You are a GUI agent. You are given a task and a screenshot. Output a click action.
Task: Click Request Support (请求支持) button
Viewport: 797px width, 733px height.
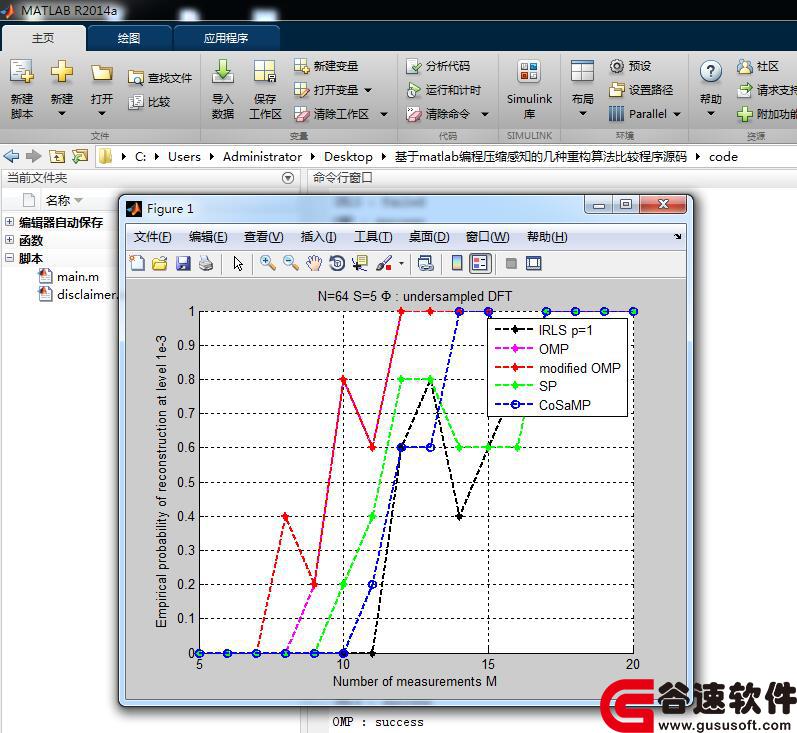click(x=767, y=90)
